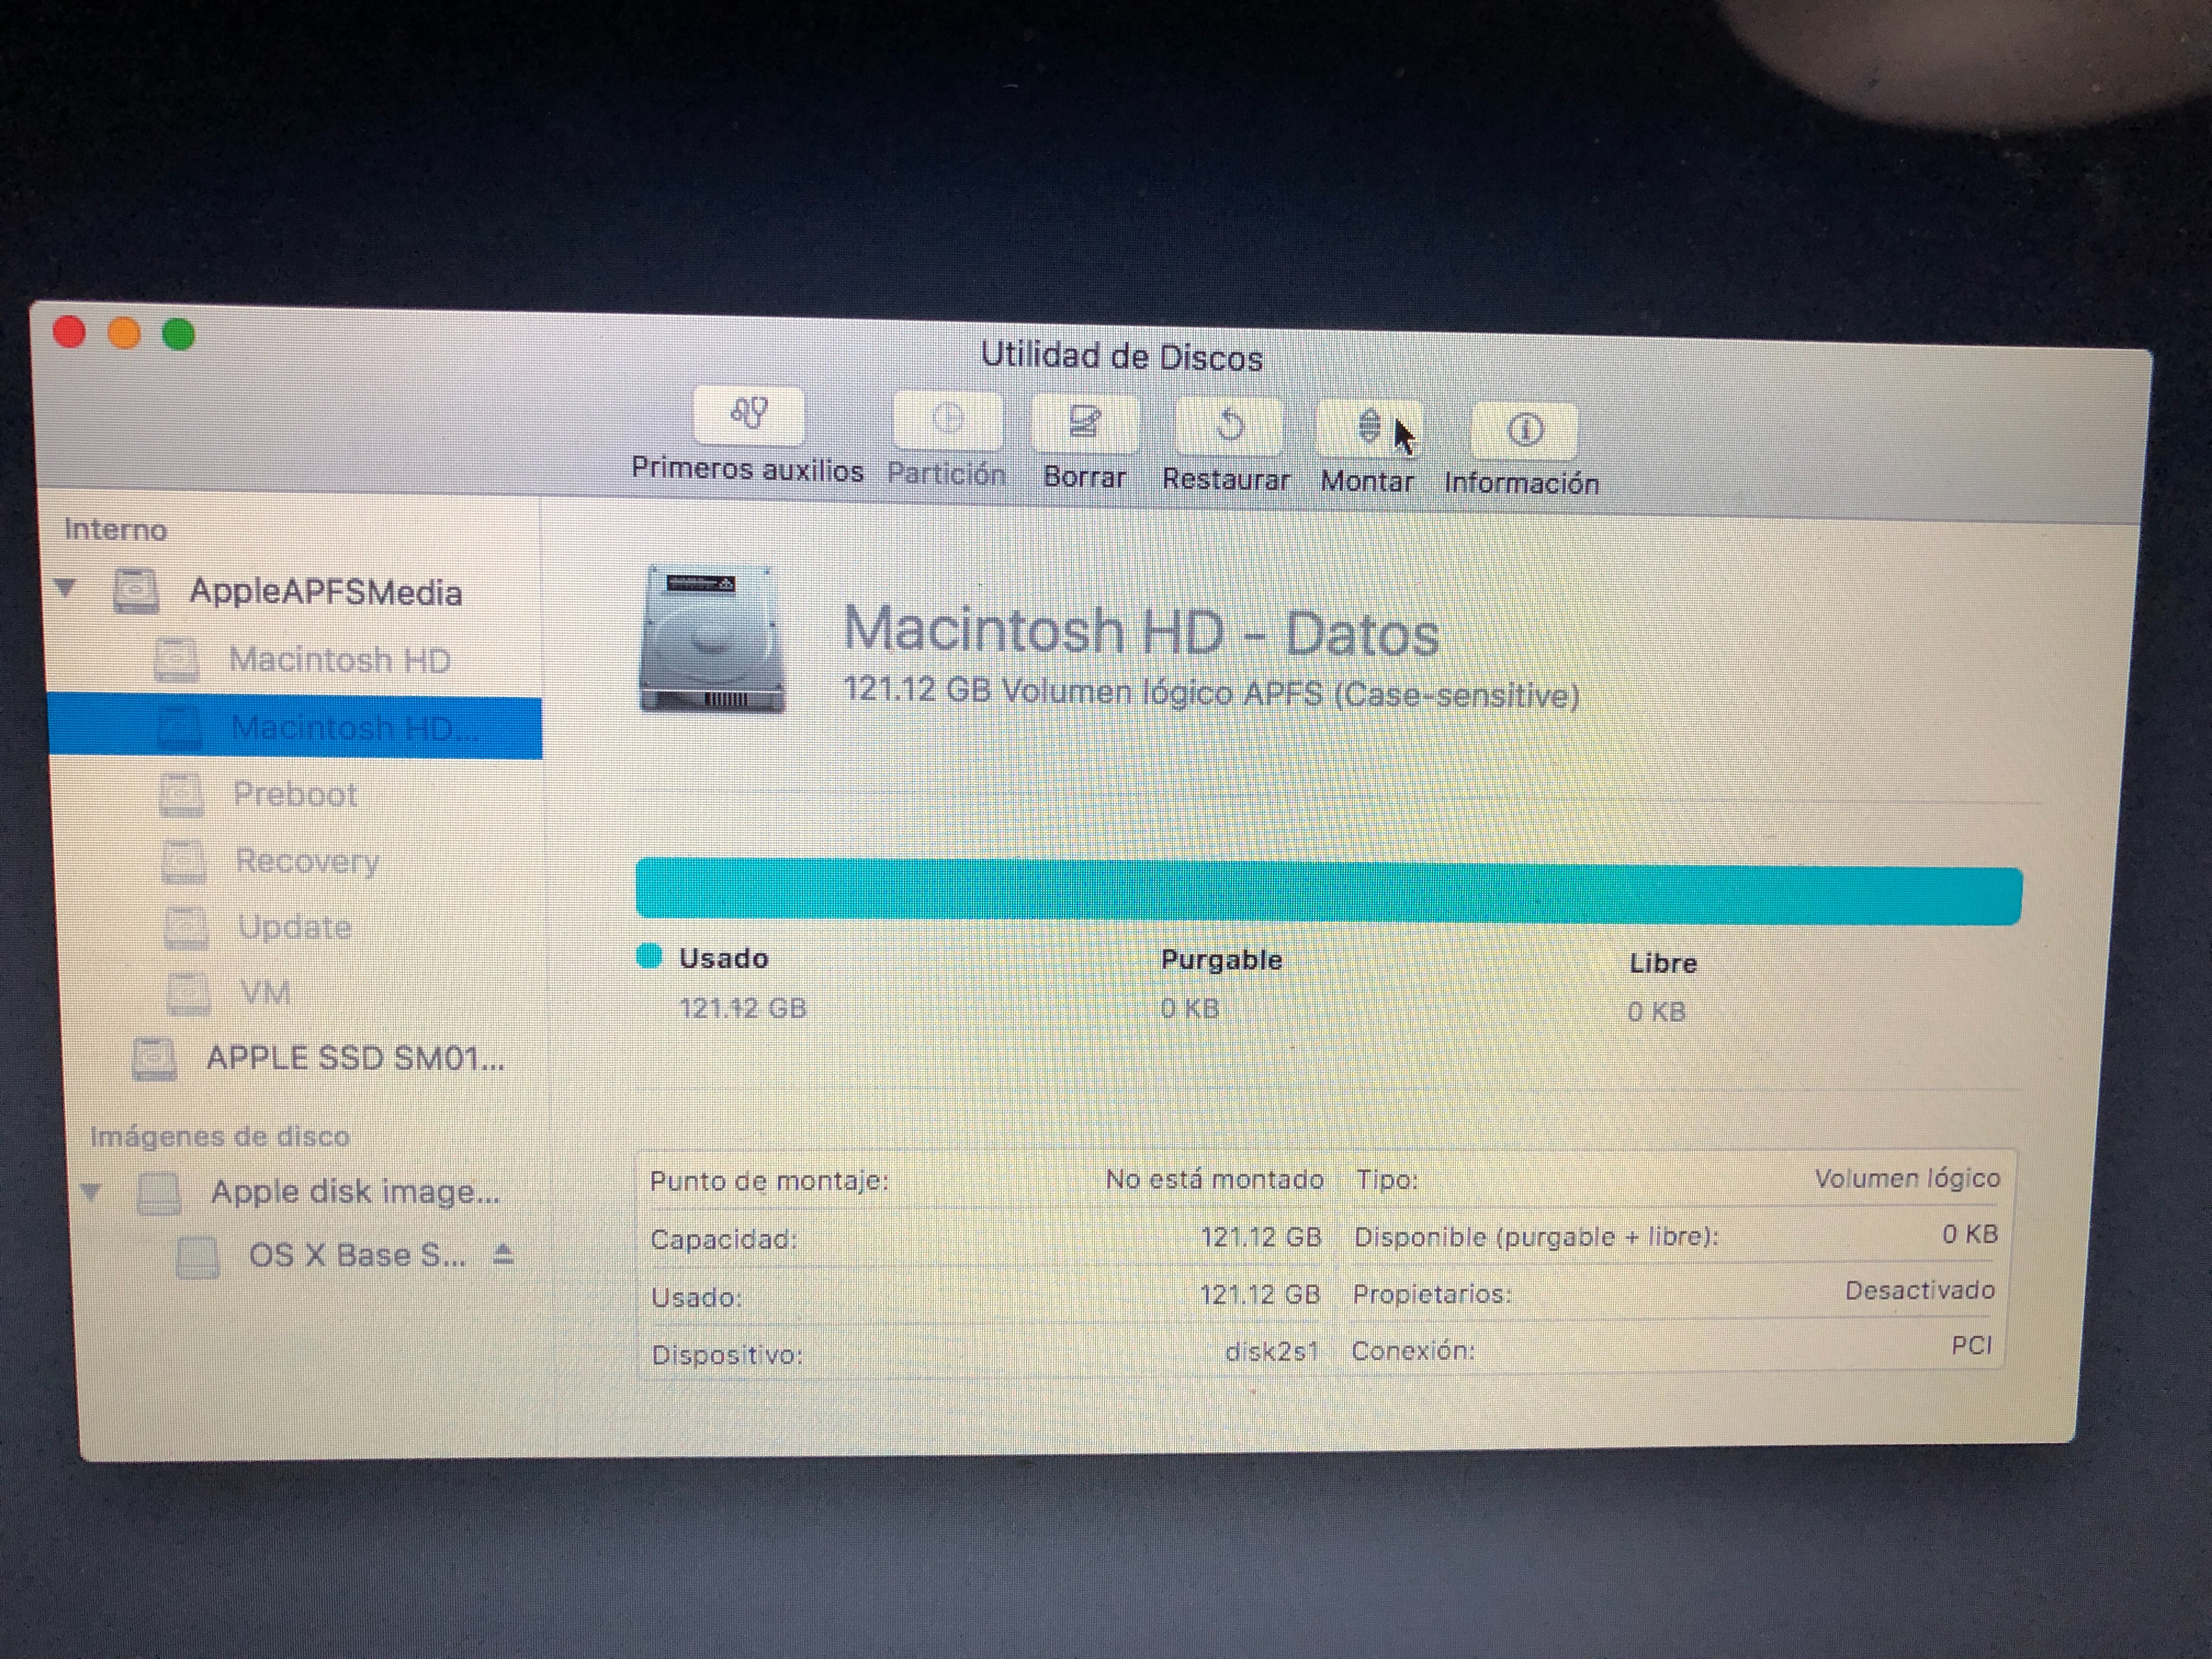The height and width of the screenshot is (1659, 2212).
Task: Eject the OS X Base System image
Action: (503, 1254)
